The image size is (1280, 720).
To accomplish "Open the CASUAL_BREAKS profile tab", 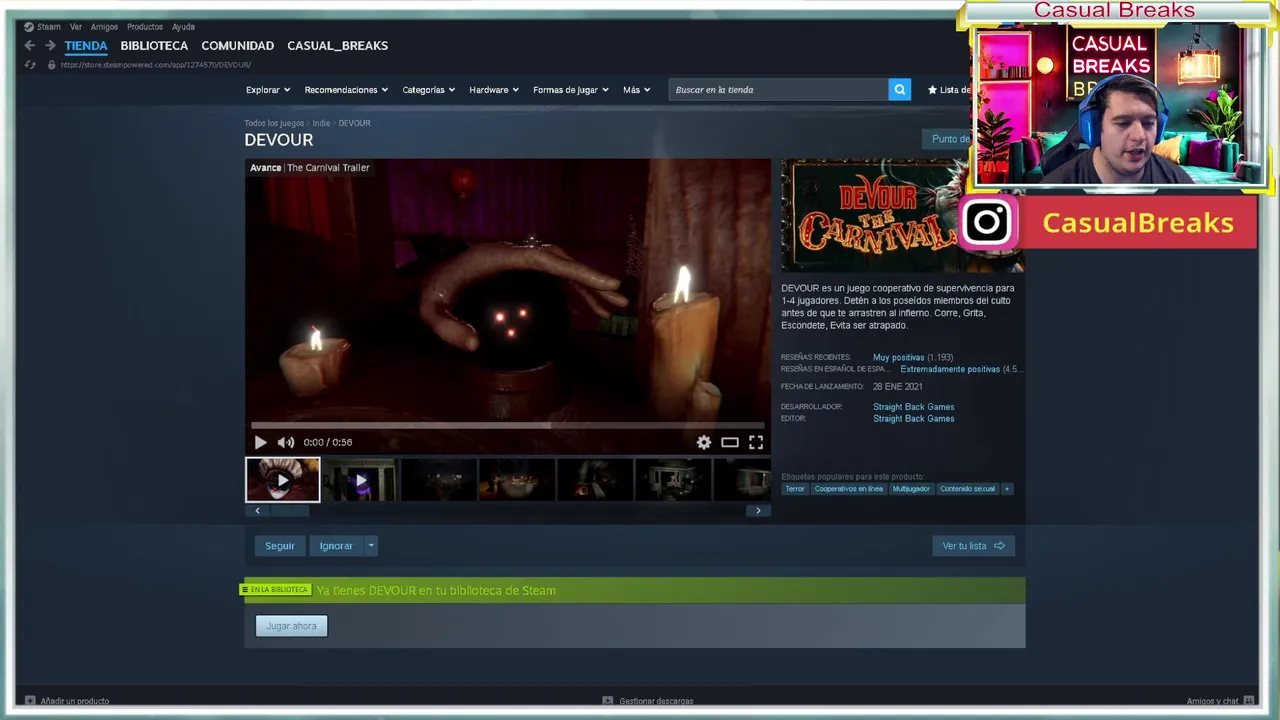I will (337, 46).
